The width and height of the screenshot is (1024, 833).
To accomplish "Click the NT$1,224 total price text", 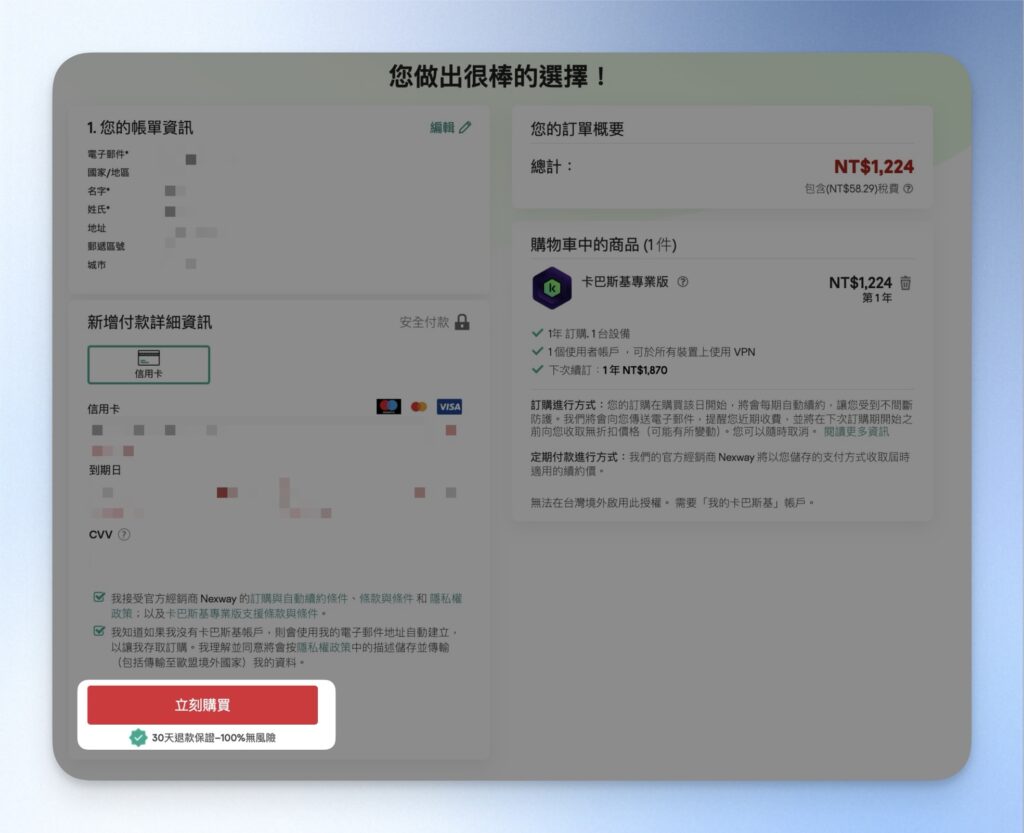I will (874, 166).
